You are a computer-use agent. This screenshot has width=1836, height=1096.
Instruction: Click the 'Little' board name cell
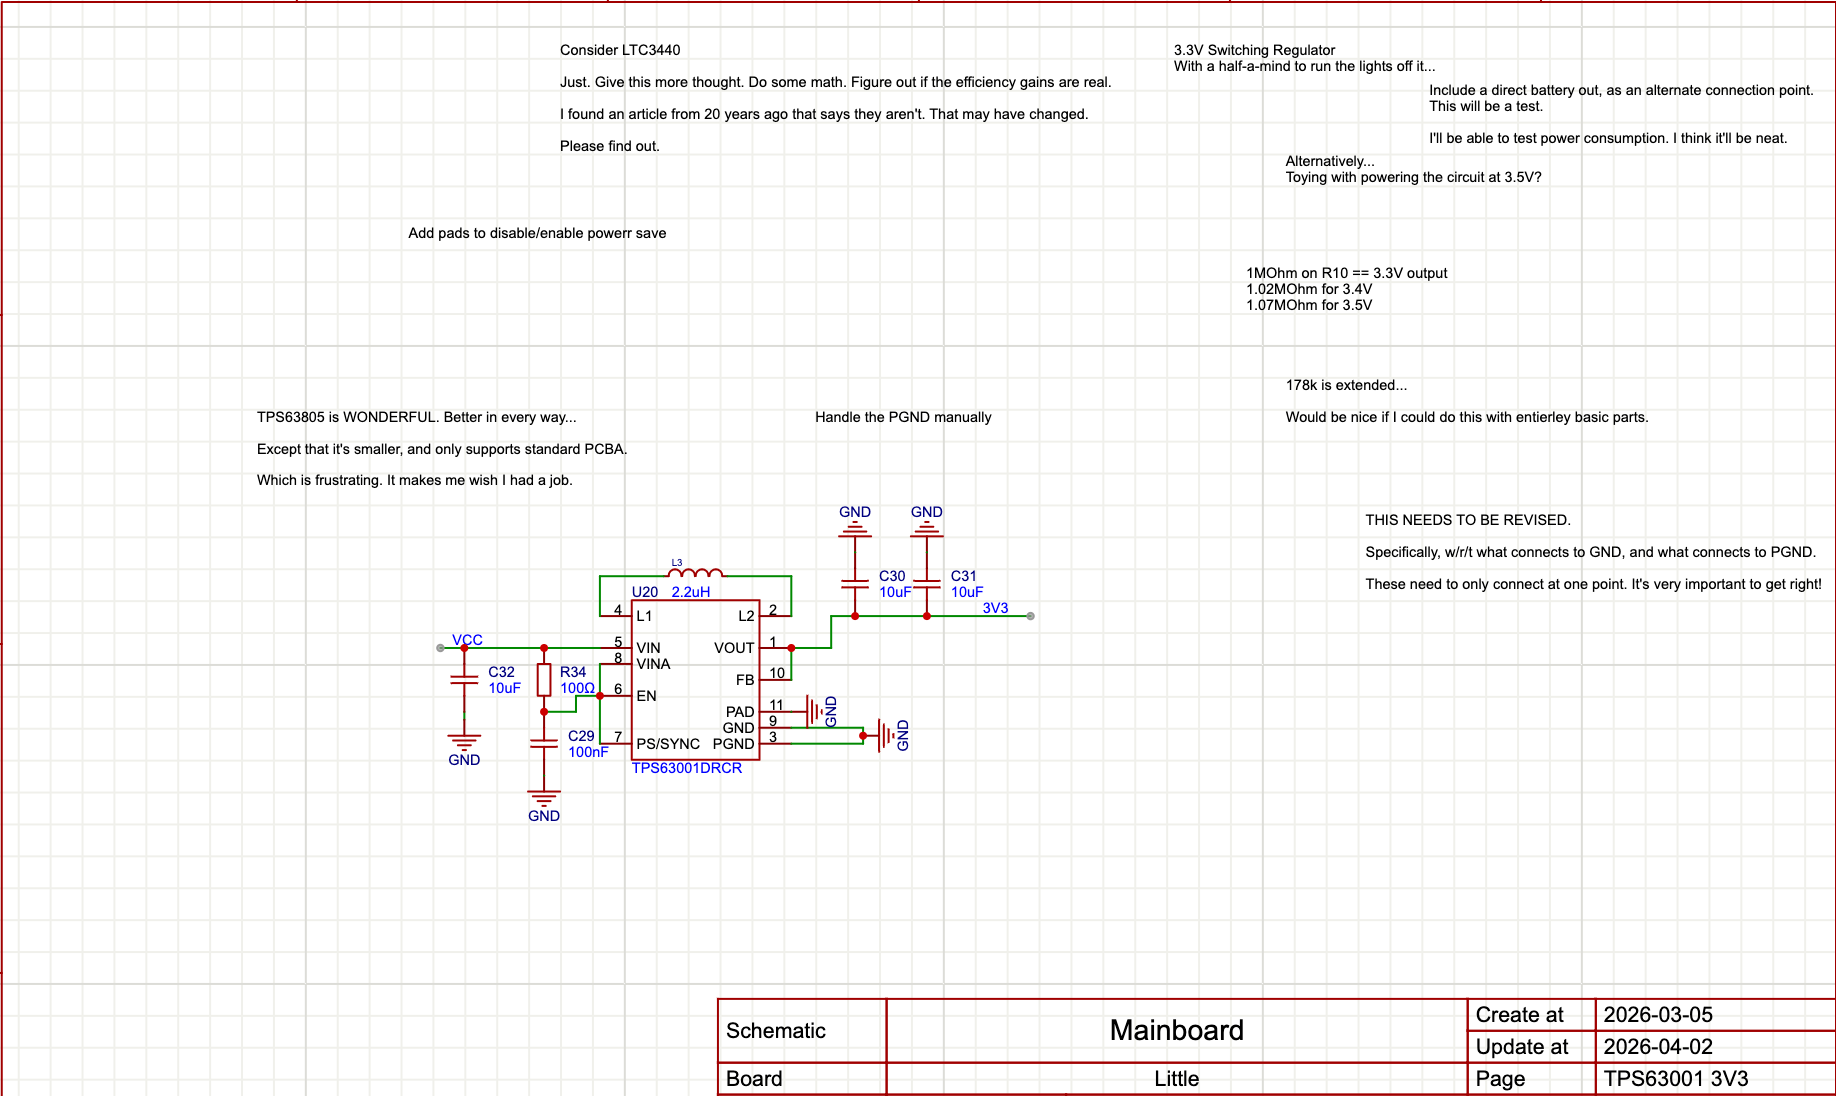[1177, 1079]
